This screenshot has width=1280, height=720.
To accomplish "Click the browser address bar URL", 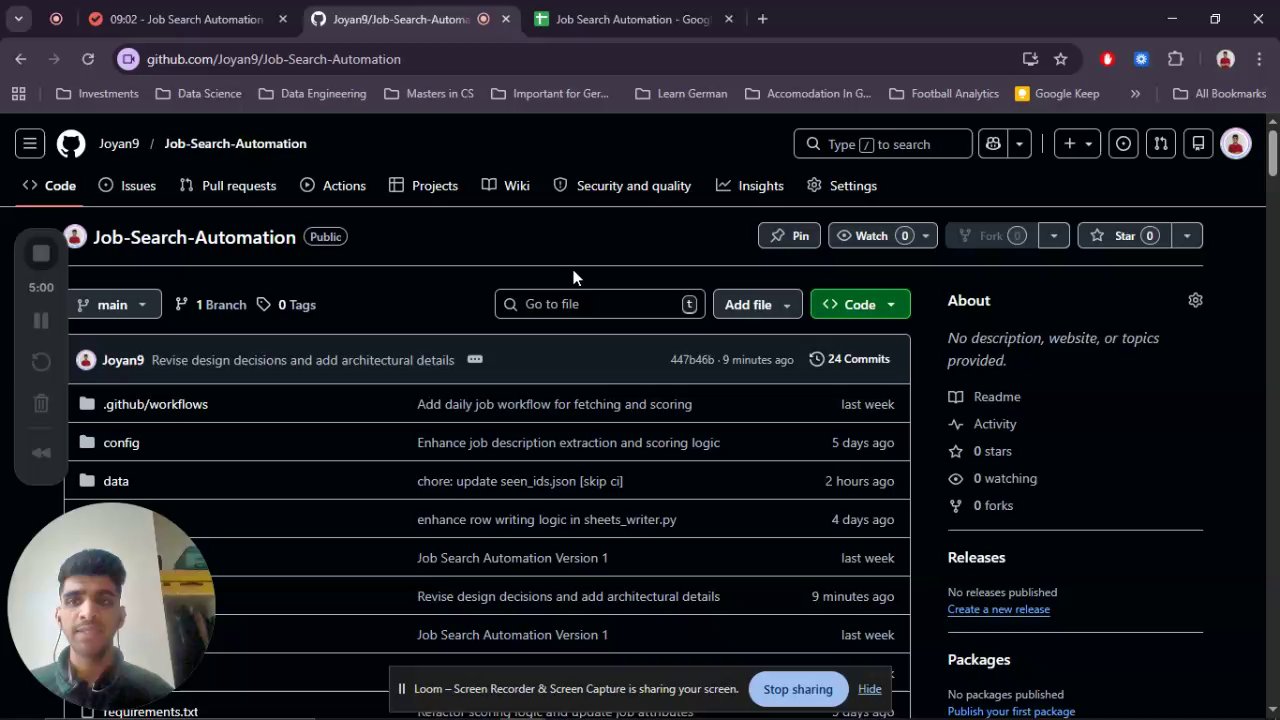I will coord(274,59).
